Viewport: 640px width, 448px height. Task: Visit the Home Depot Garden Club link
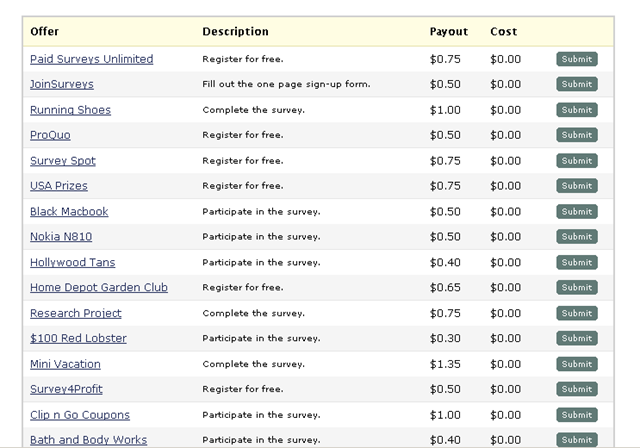pyautogui.click(x=99, y=288)
